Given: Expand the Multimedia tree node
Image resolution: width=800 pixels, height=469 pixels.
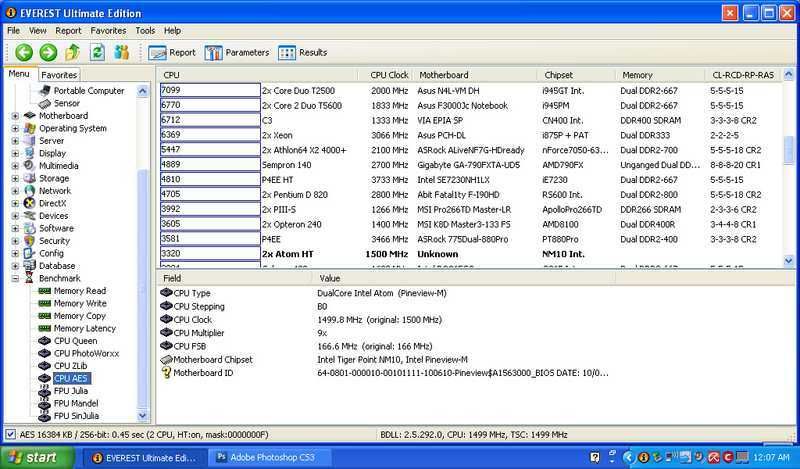Looking at the screenshot, I should click(x=15, y=166).
